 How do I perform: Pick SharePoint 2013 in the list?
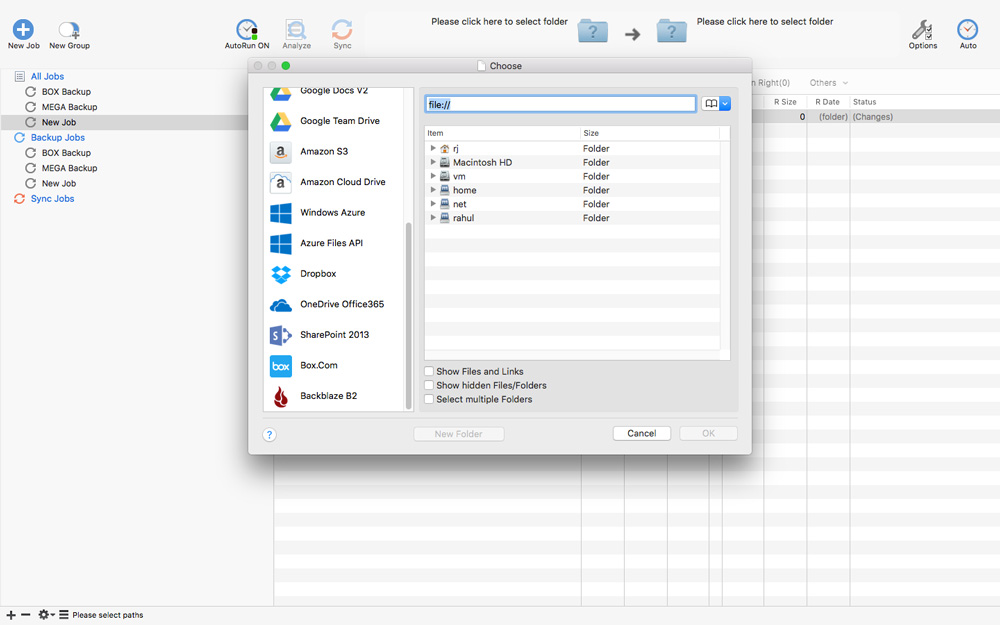[334, 335]
